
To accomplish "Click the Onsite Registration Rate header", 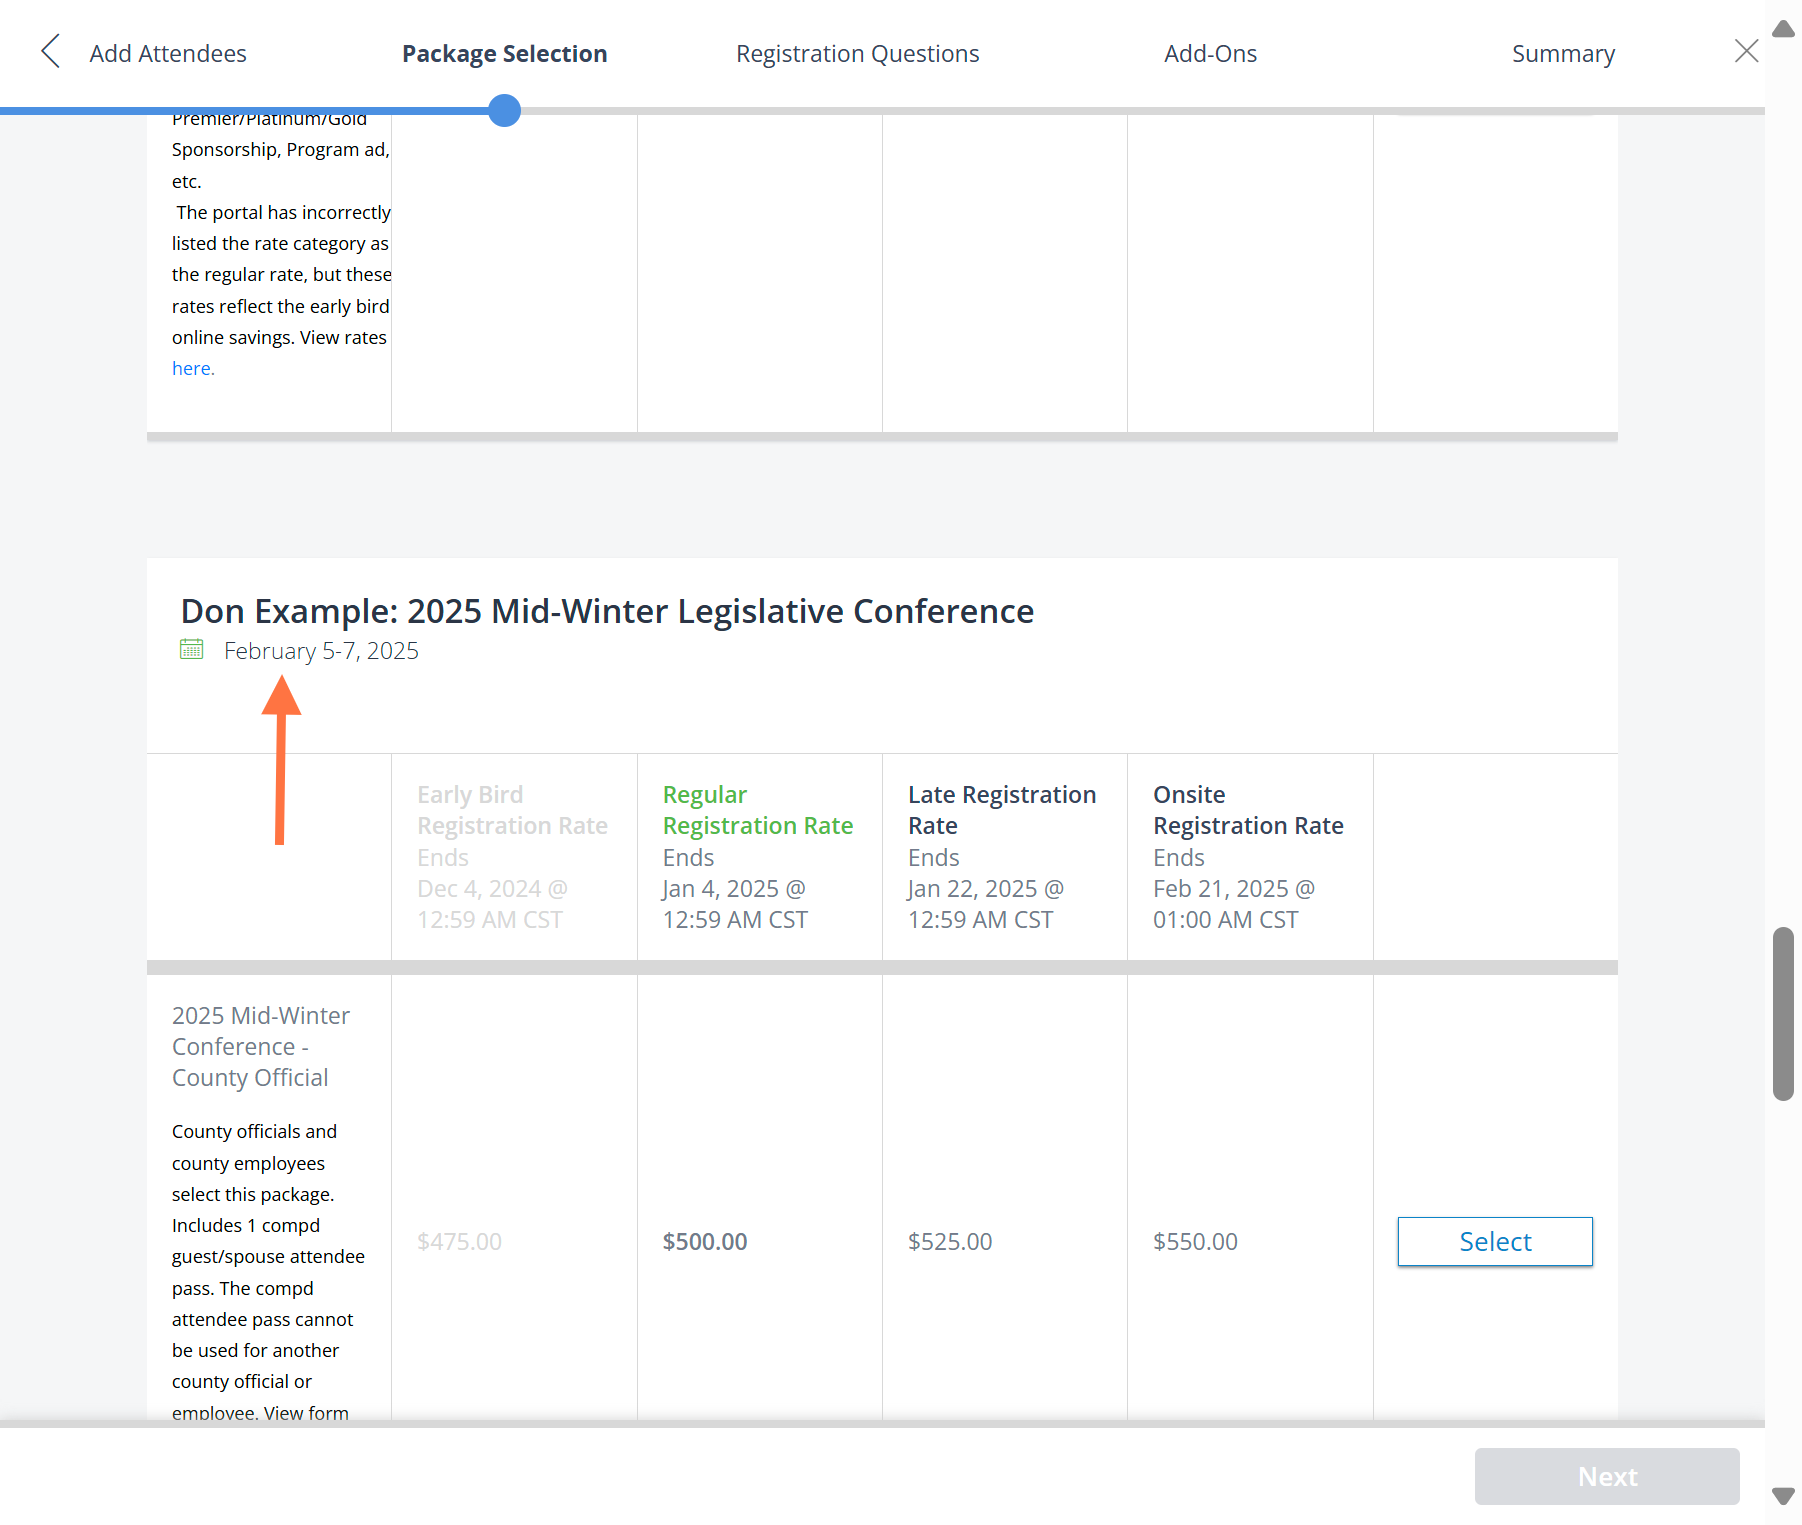I will coord(1248,810).
